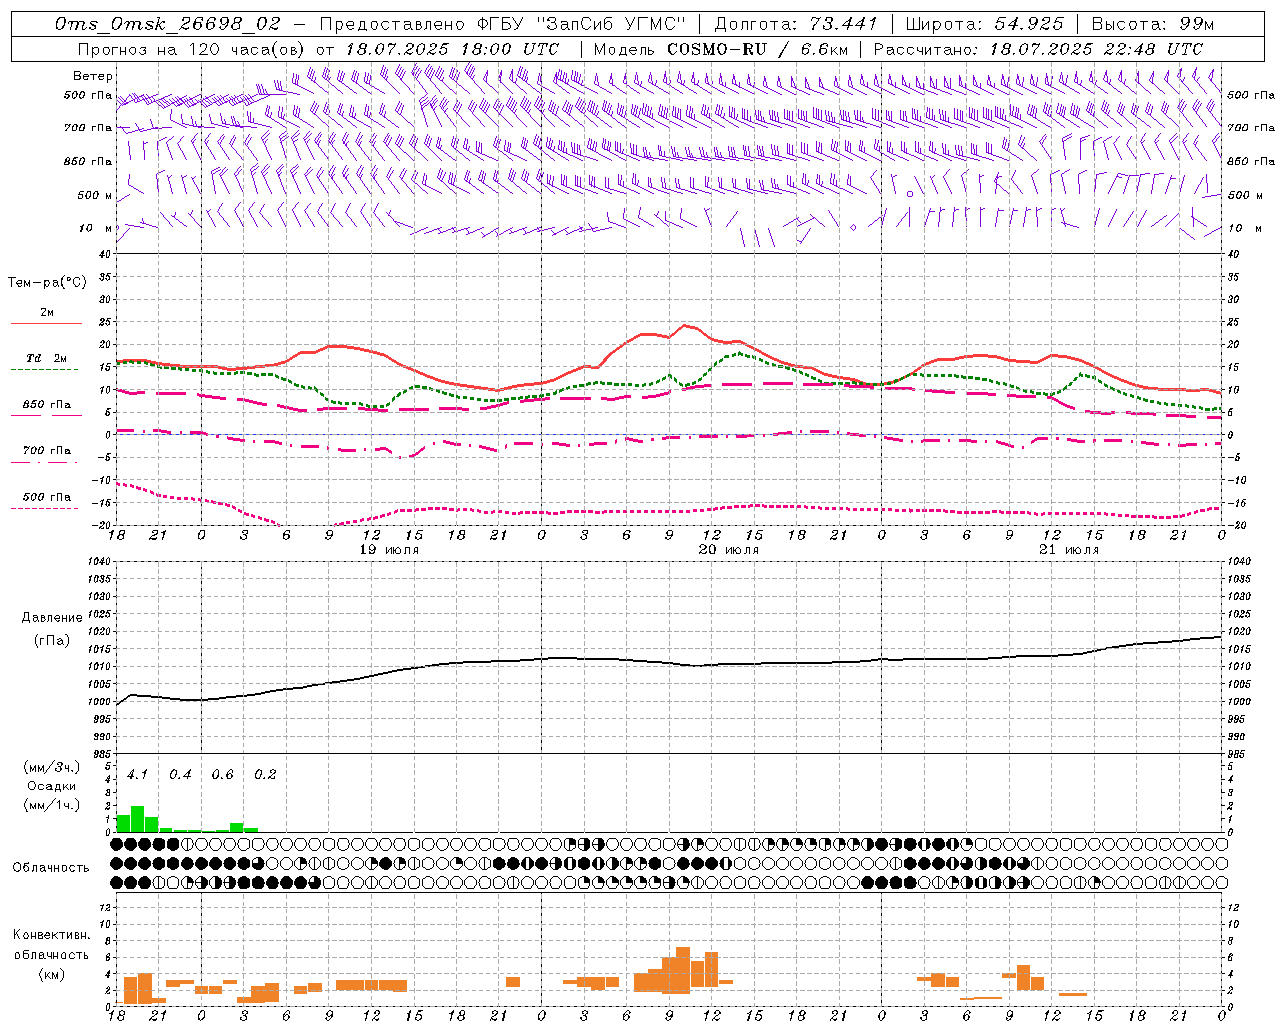Image resolution: width=1280 pixels, height=1024 pixels.
Task: Click the Давление panel label
Action: pos(52,618)
